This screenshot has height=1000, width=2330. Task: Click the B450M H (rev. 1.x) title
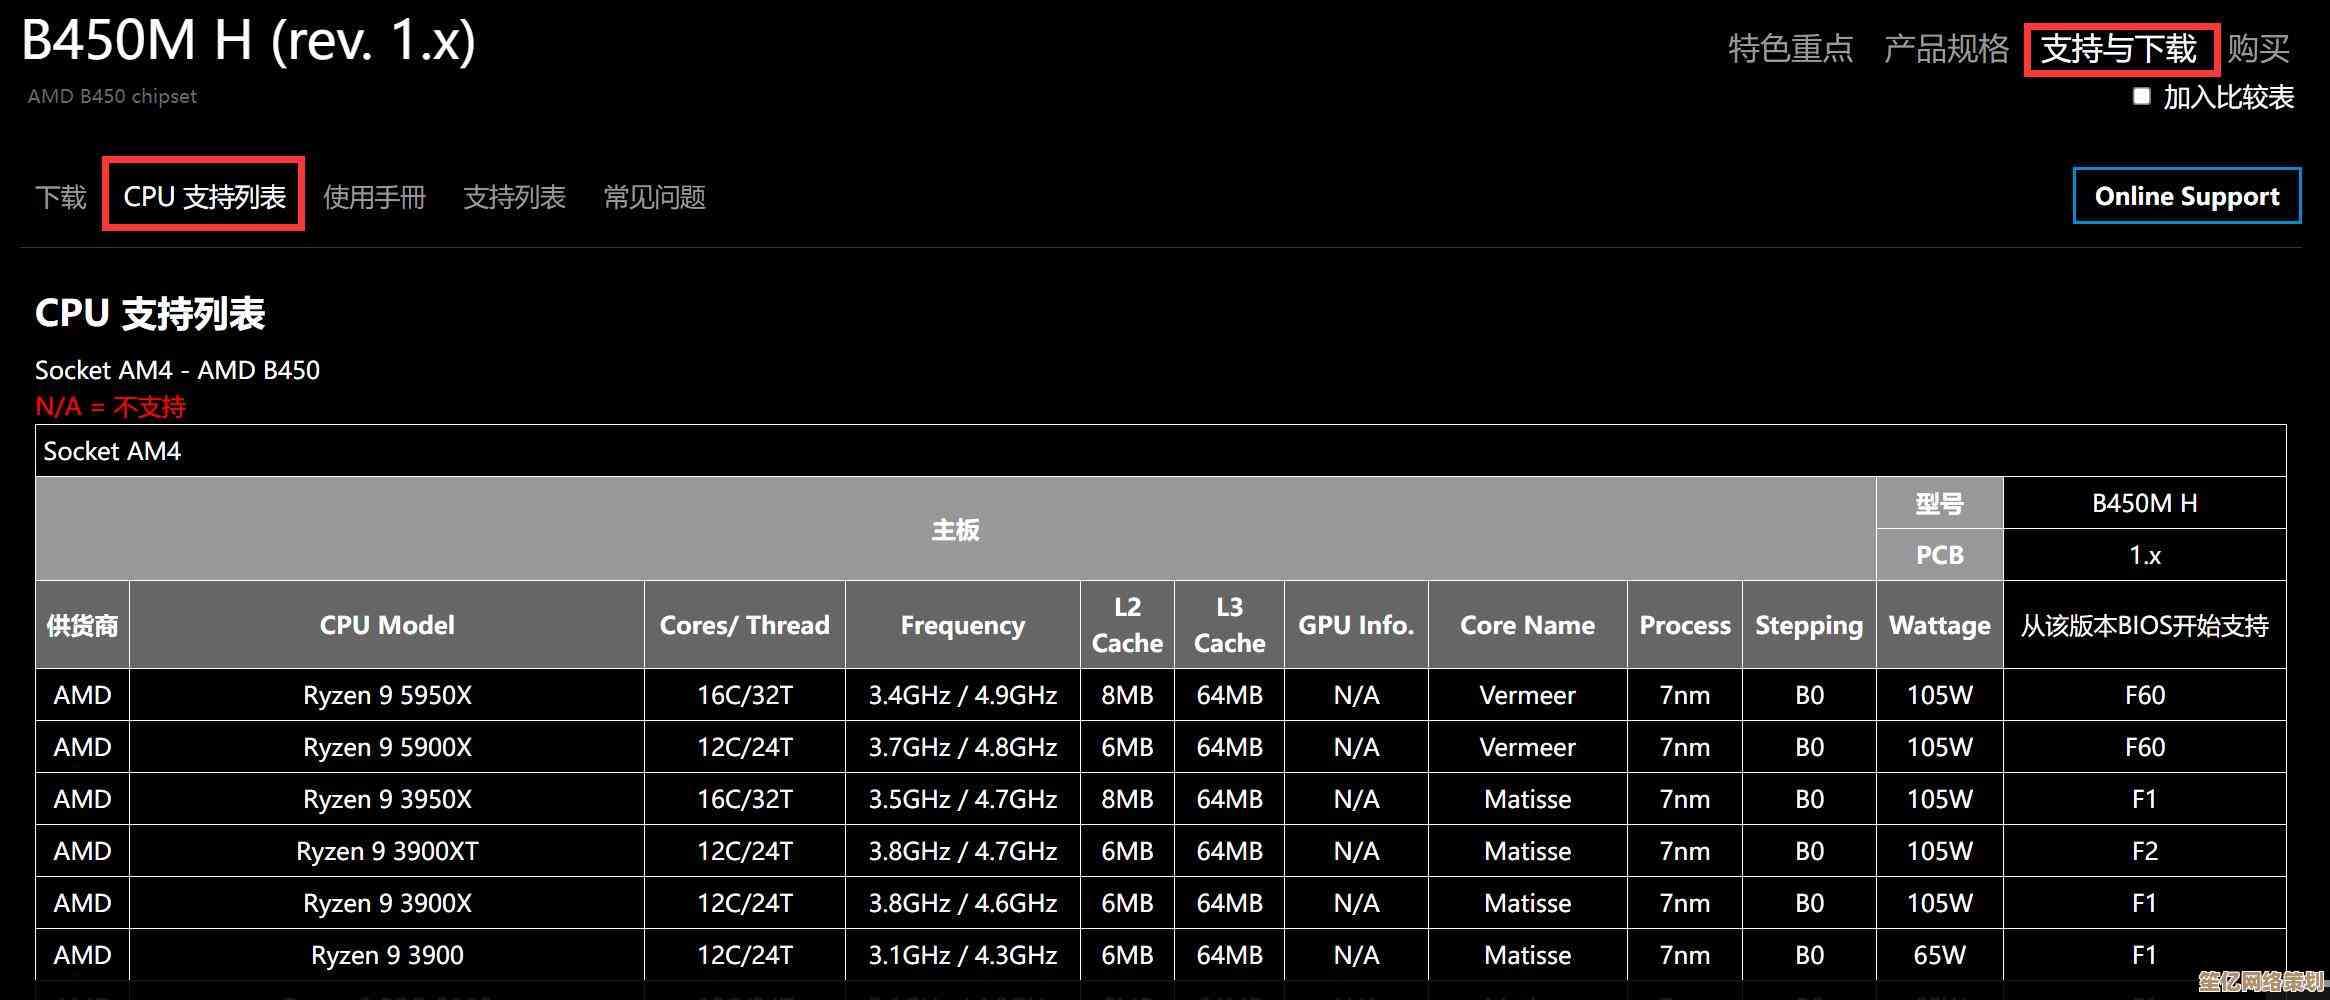[248, 42]
